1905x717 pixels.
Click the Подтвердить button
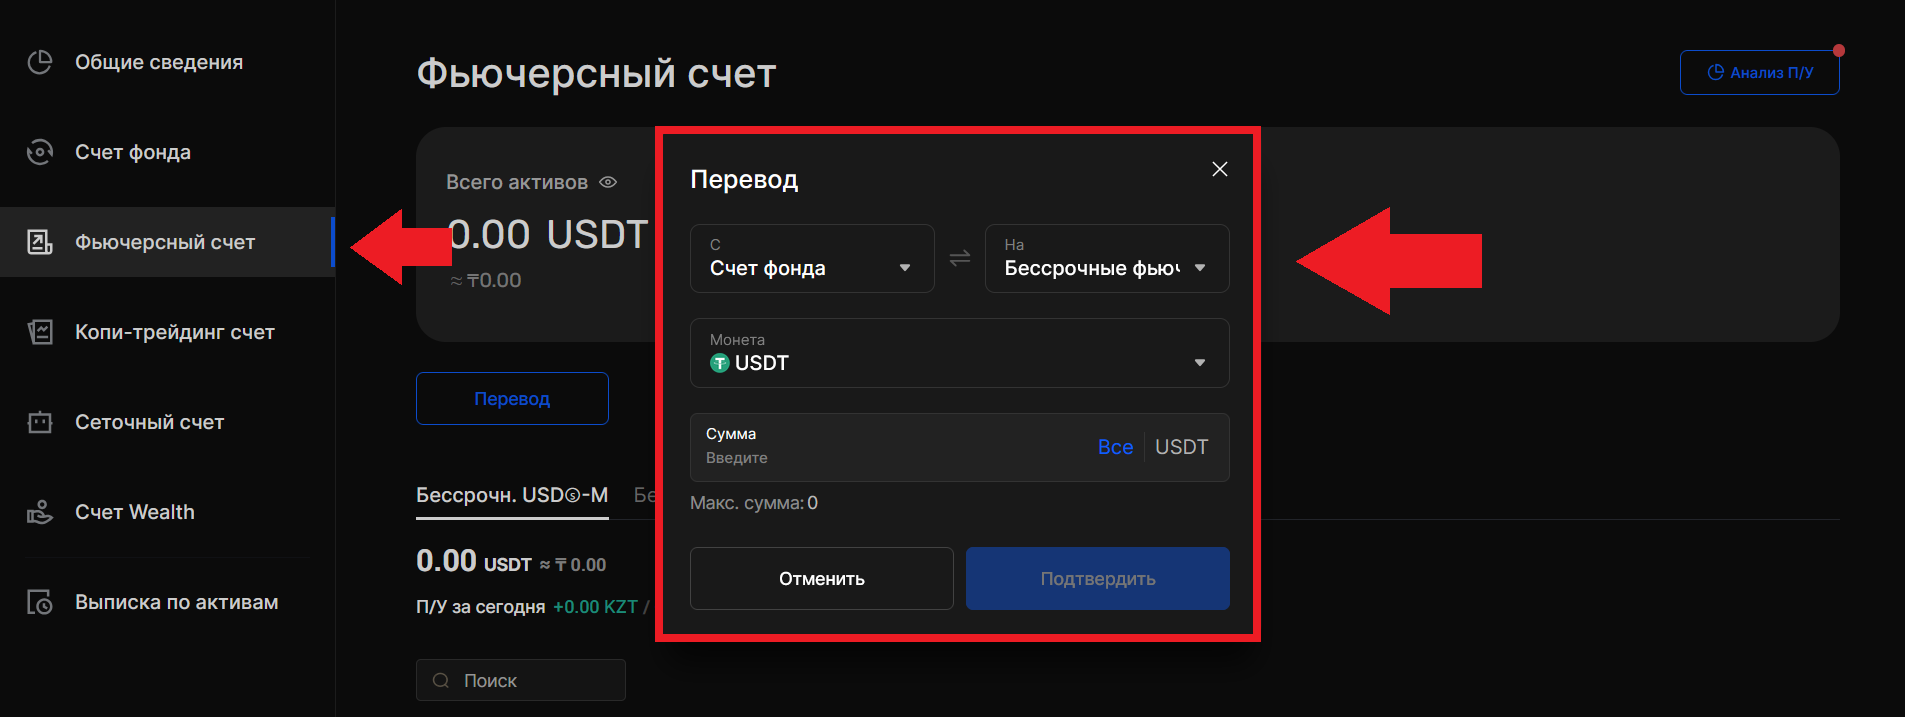point(1097,578)
